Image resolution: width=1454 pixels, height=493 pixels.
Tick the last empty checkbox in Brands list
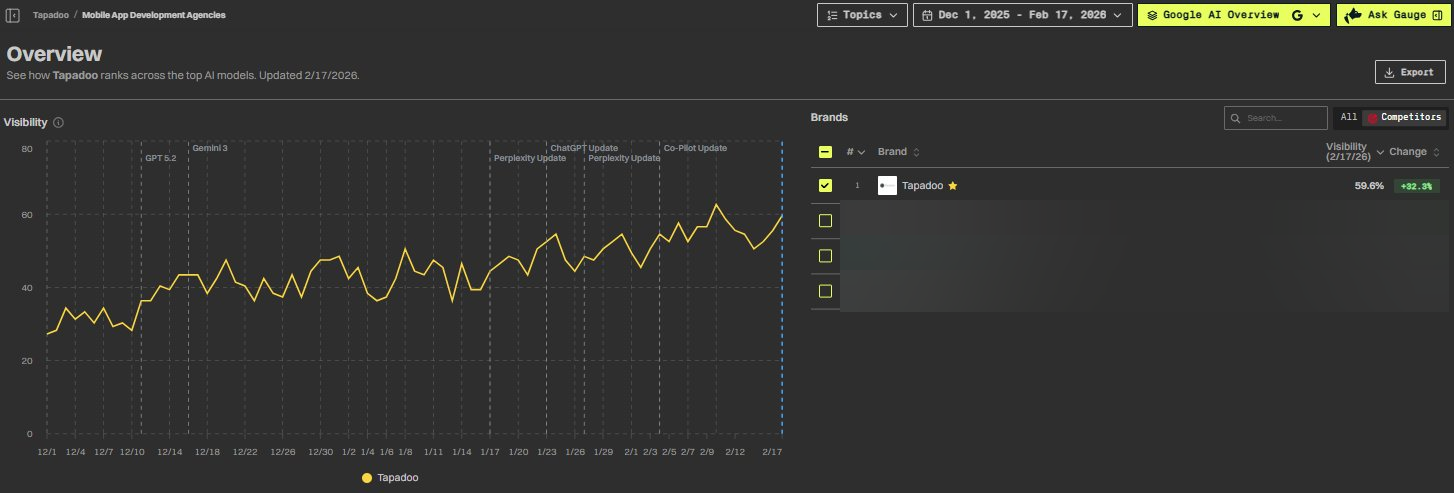tap(825, 291)
